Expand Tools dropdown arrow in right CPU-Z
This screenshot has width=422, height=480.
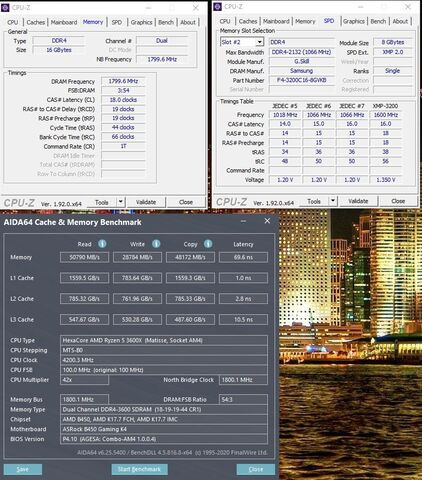[333, 201]
